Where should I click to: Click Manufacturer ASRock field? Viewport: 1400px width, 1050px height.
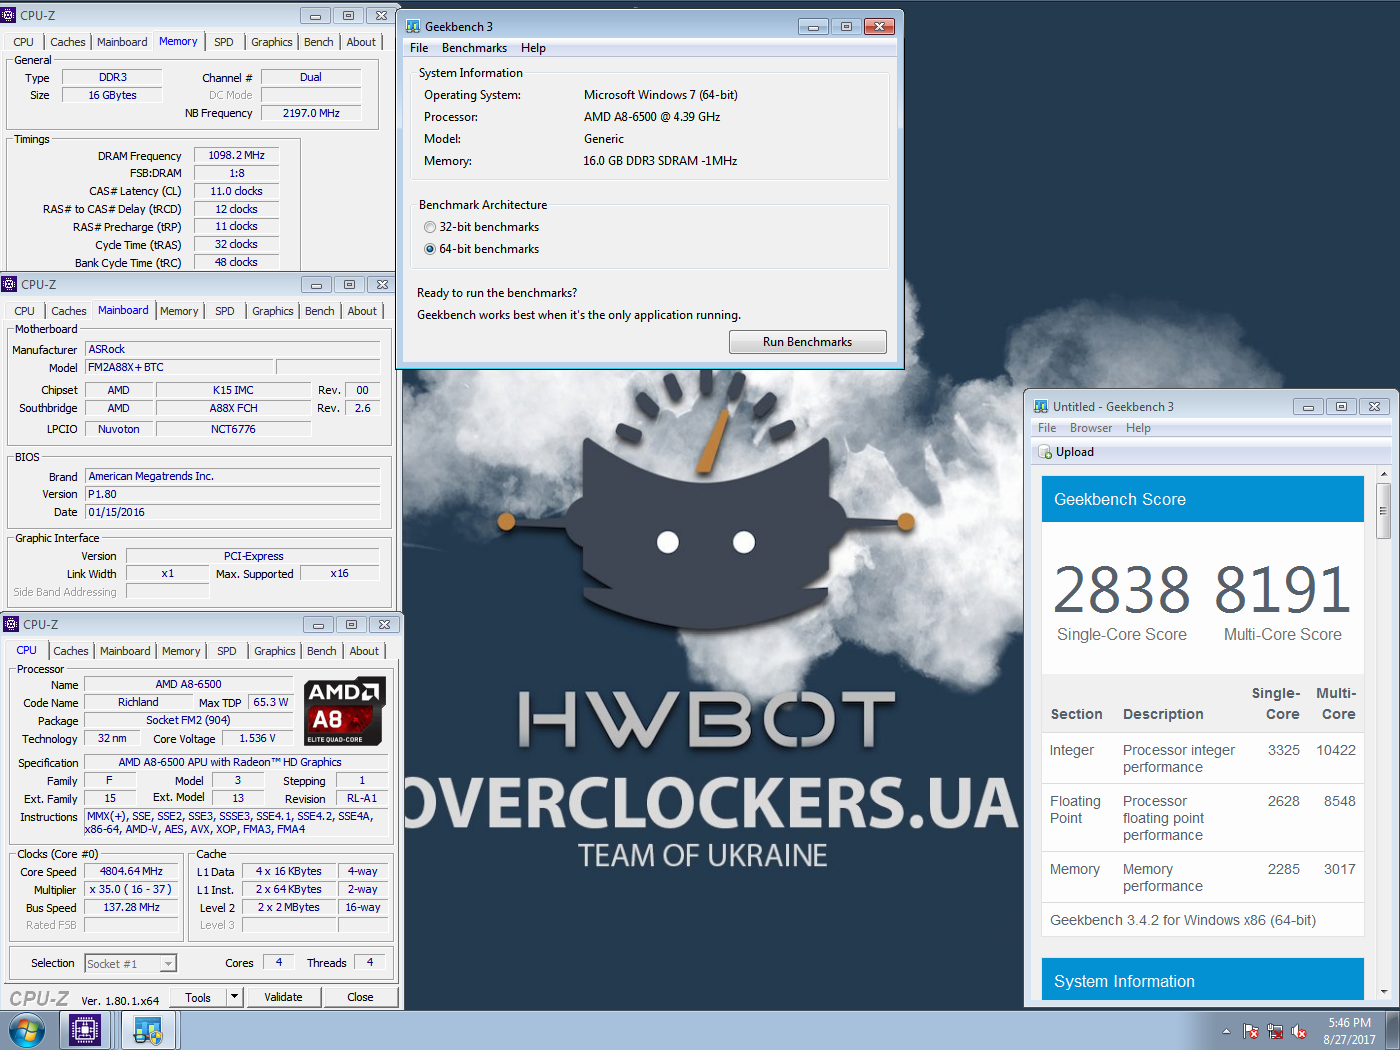tap(232, 349)
